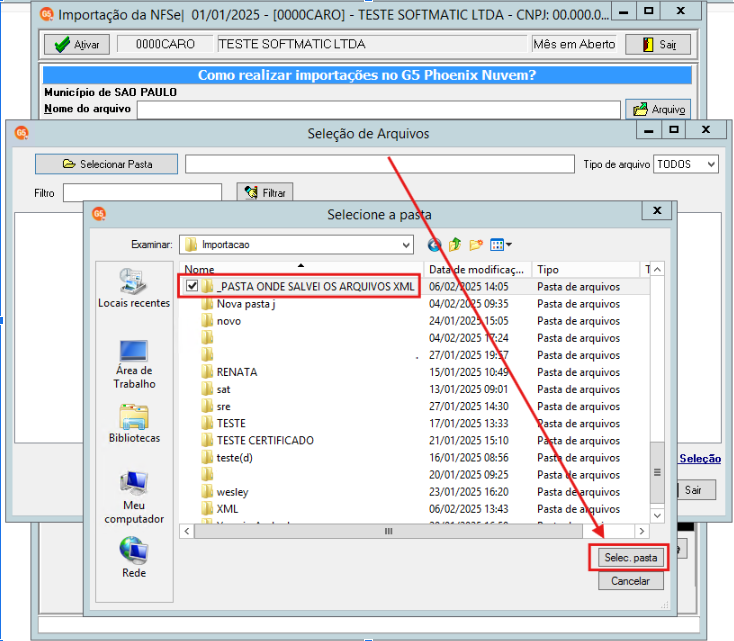Create new folder icon in dialog toolbar
This screenshot has width=734, height=641.
click(x=476, y=244)
